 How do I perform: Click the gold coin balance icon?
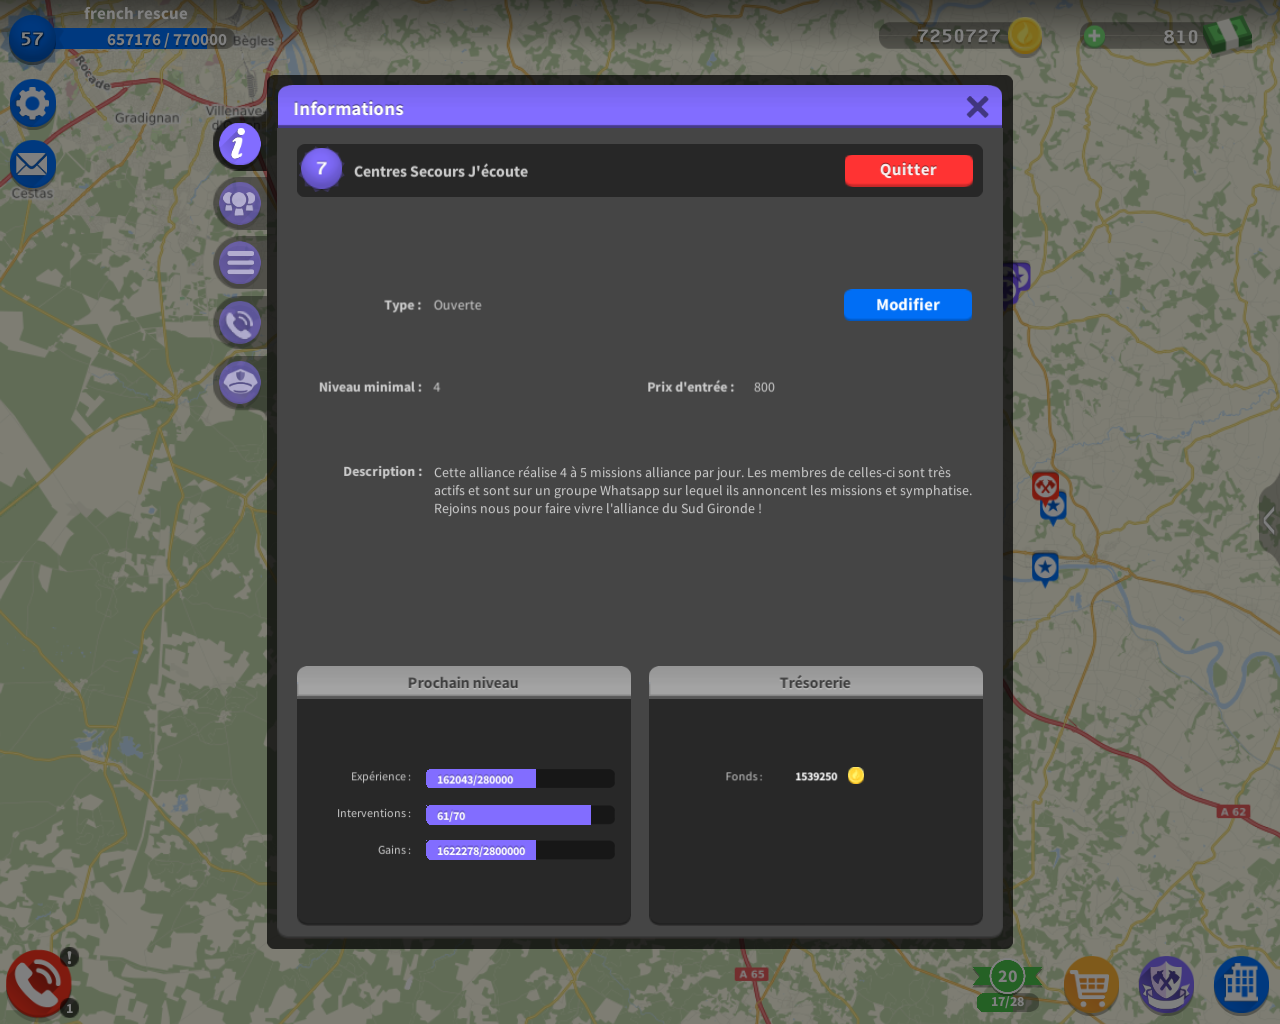click(x=1024, y=36)
